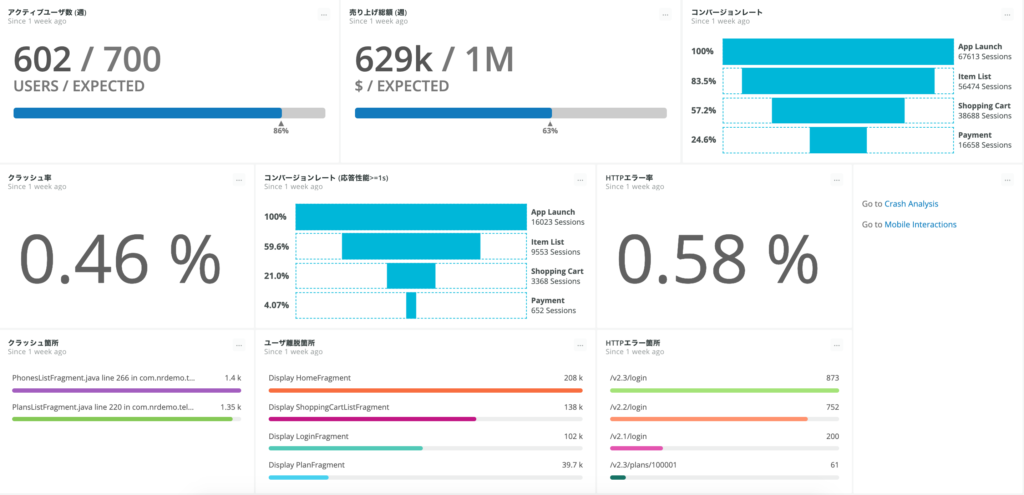Open the Mobile Interactions link
The height and width of the screenshot is (495, 1024).
tap(920, 225)
